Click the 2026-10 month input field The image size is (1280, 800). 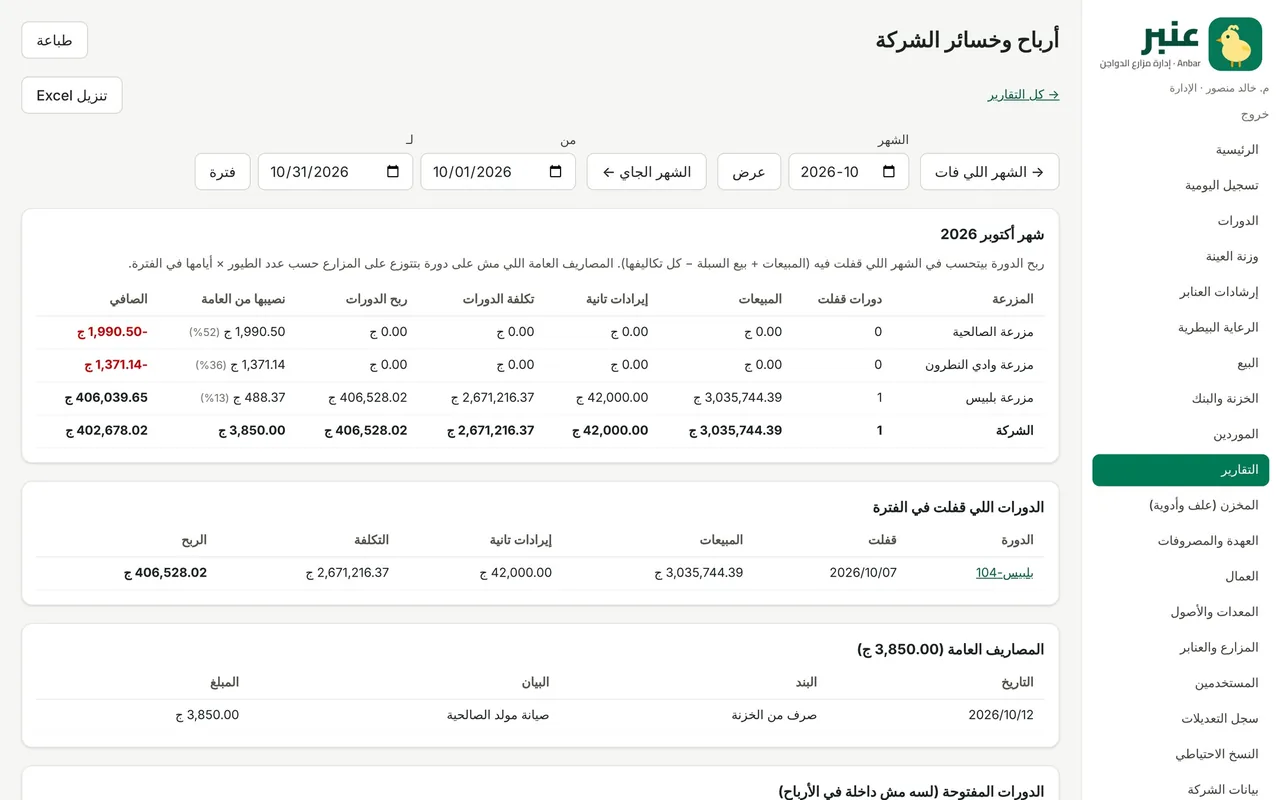click(x=849, y=172)
